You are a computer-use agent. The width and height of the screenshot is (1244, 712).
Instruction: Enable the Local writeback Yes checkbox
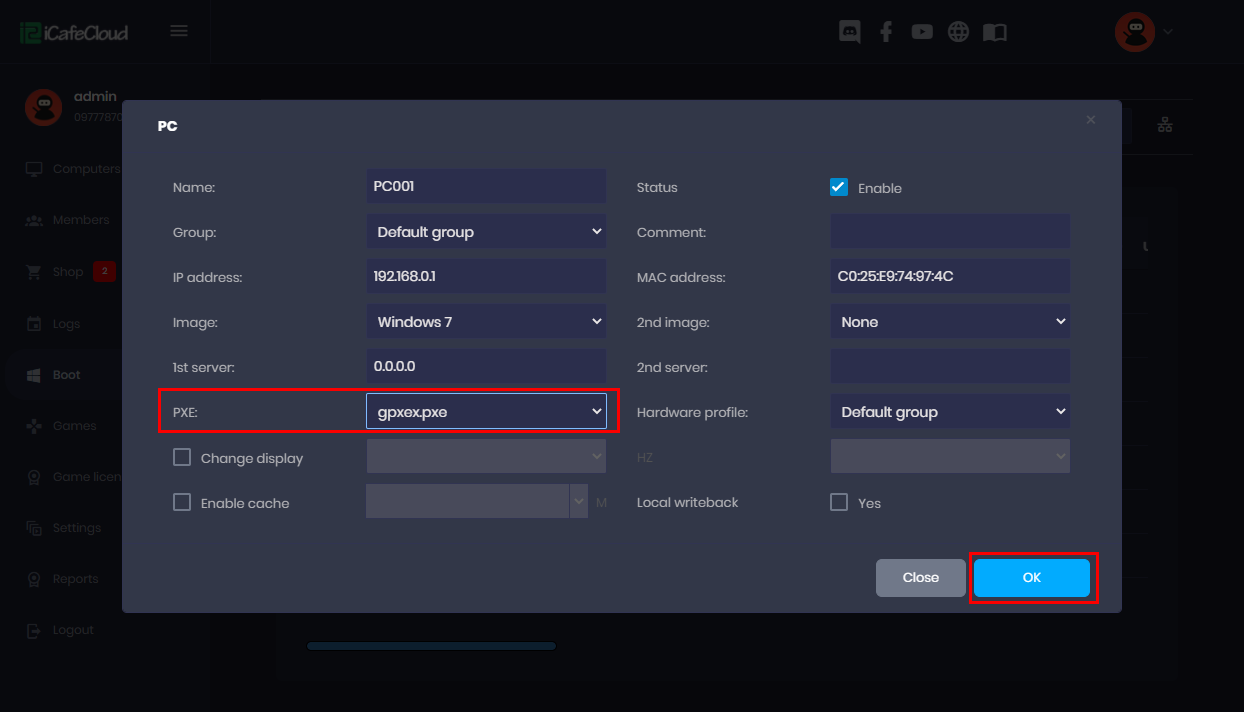click(x=839, y=502)
